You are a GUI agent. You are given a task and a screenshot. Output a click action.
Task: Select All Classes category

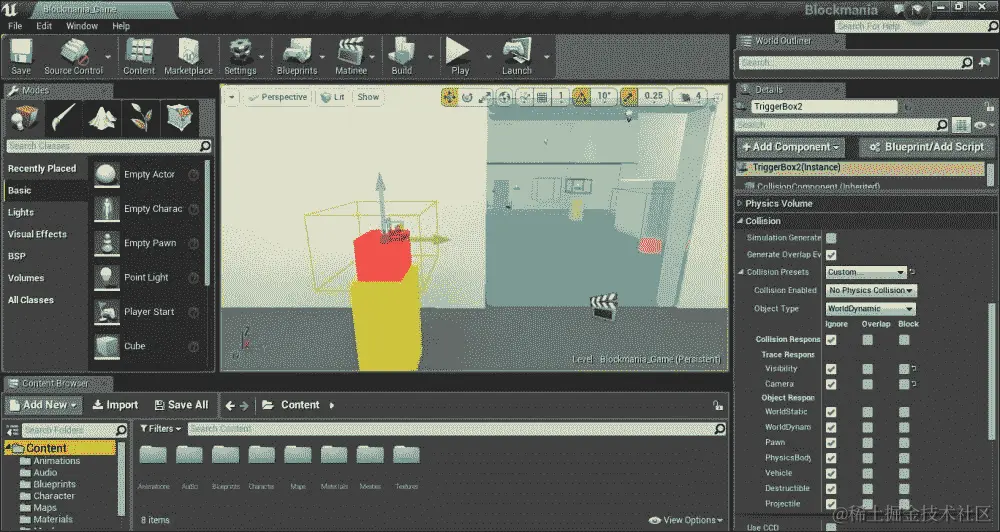click(31, 300)
